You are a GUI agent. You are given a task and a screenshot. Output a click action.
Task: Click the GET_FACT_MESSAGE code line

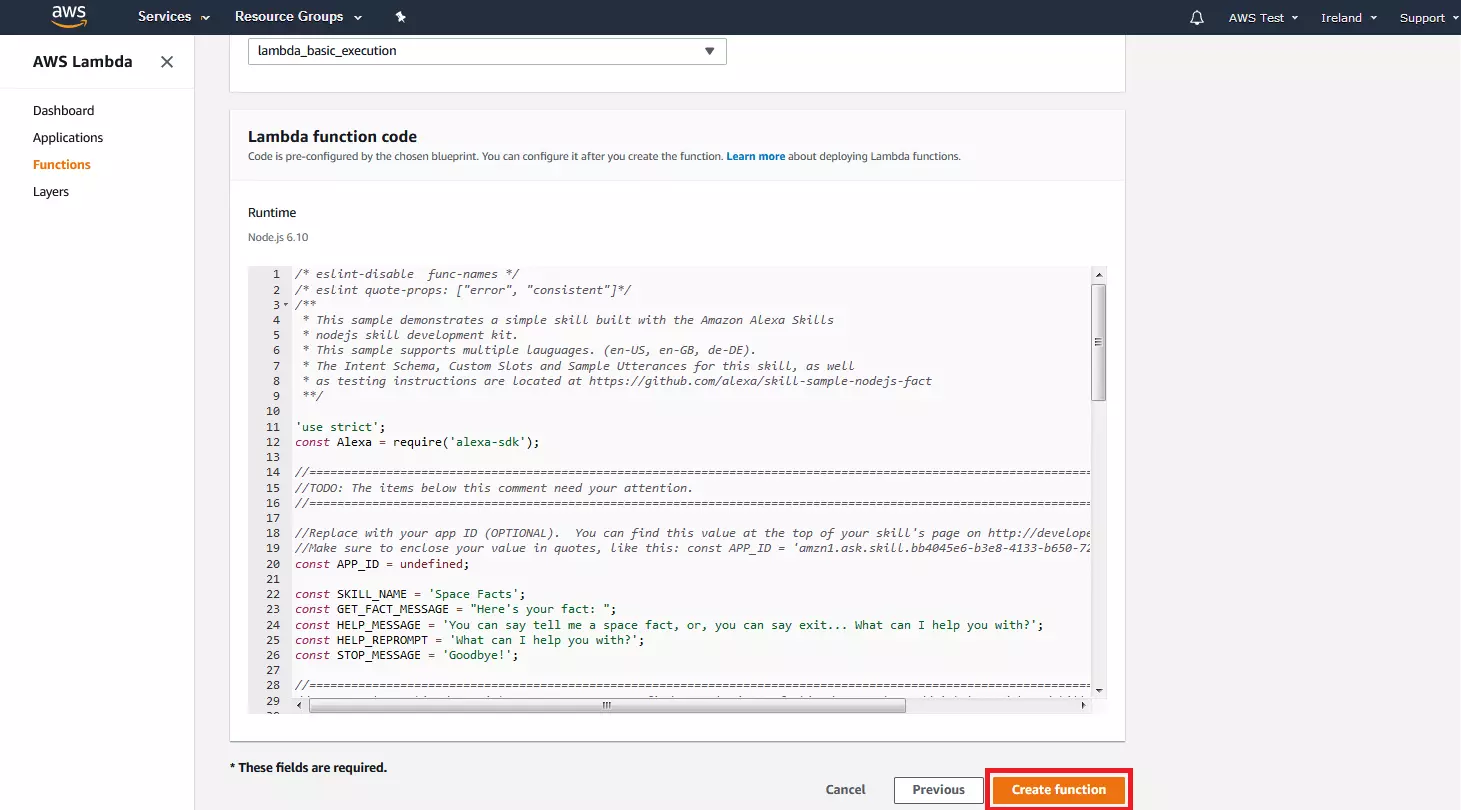tap(456, 609)
